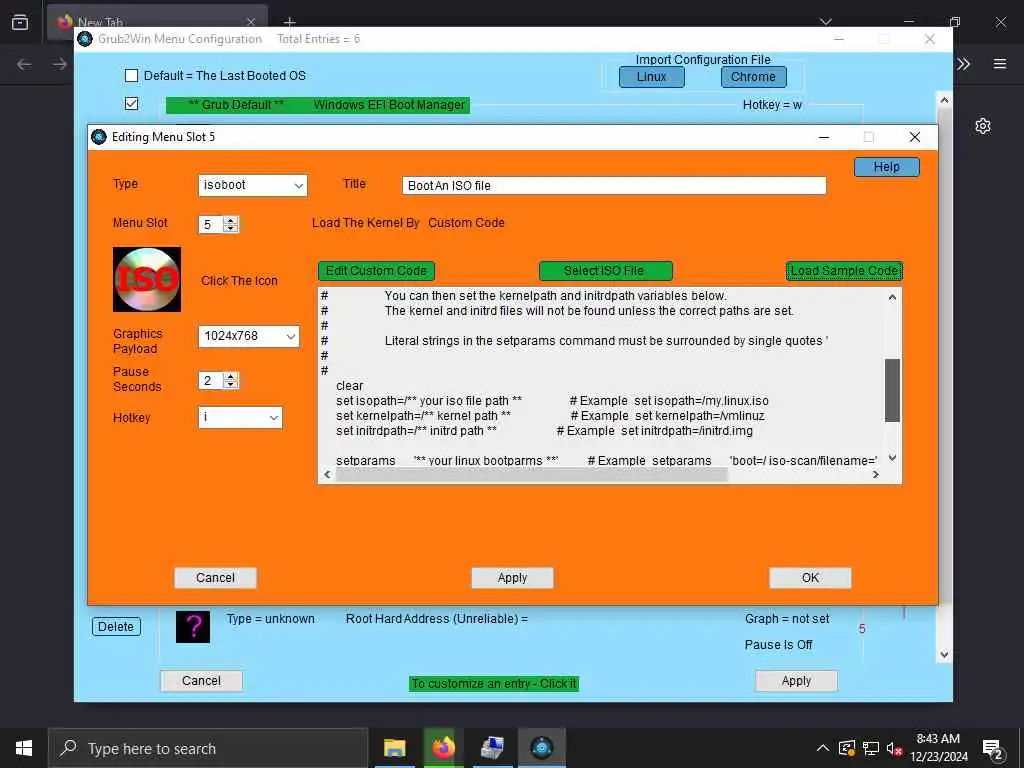The height and width of the screenshot is (768, 1024).
Task: Open the Help button
Action: (x=887, y=167)
